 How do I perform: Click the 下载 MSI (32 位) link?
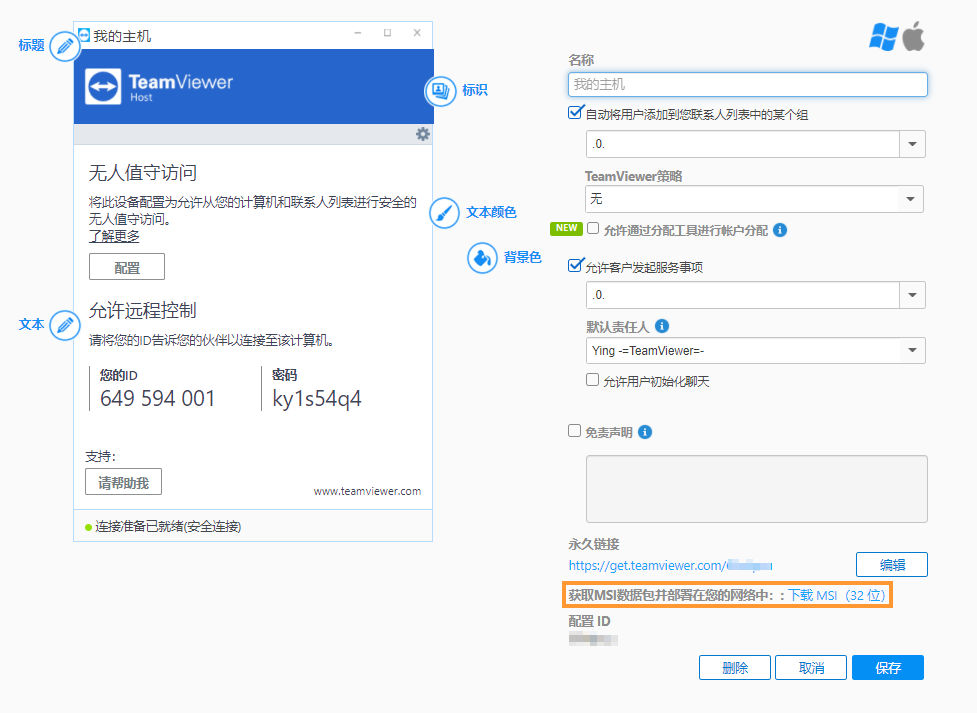point(836,595)
